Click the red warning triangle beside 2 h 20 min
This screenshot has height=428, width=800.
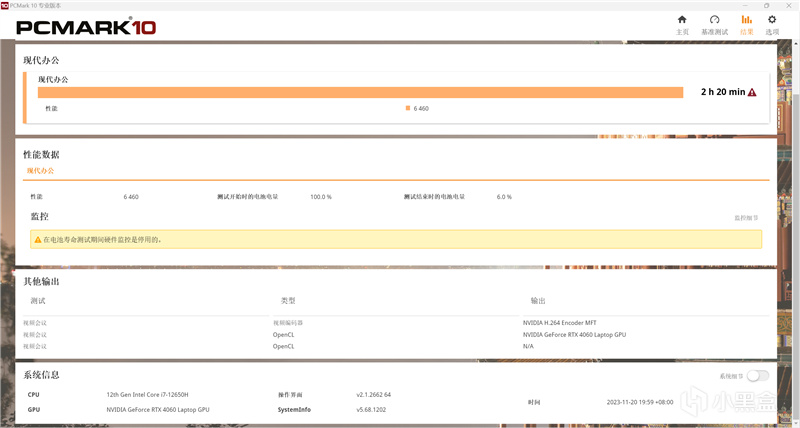pyautogui.click(x=752, y=92)
